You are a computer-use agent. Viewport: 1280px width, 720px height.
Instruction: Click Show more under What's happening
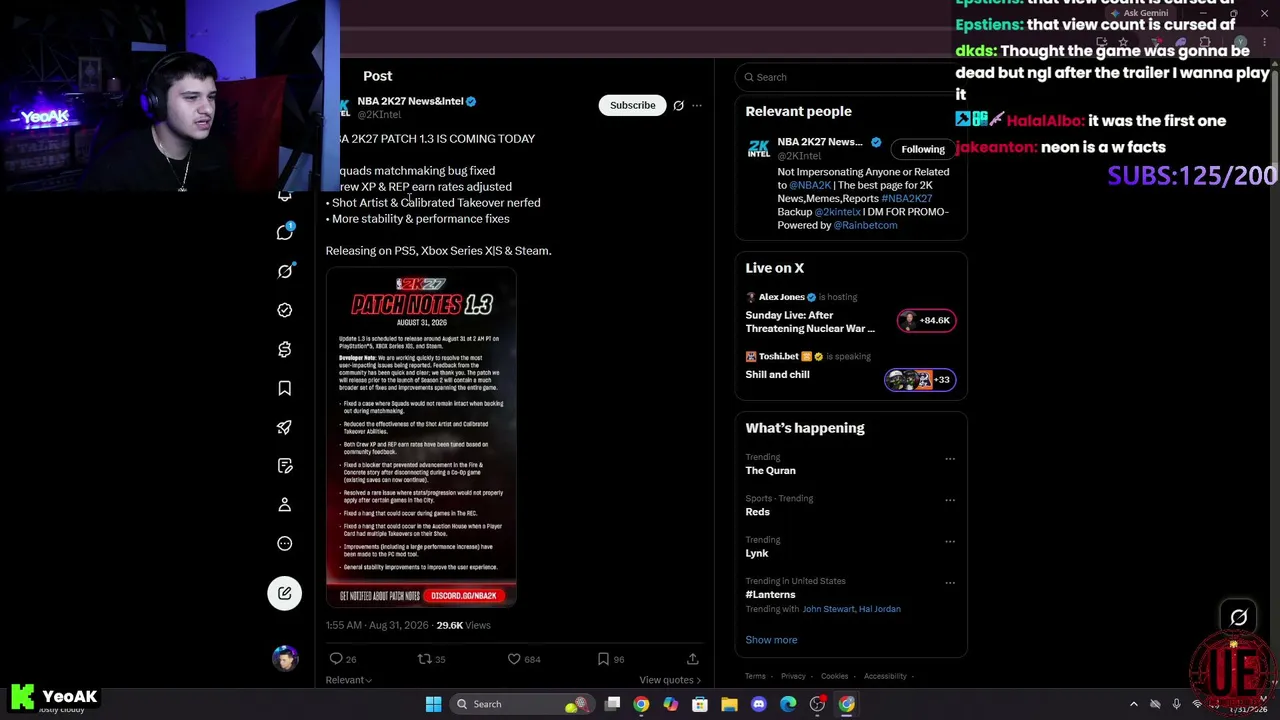coord(771,640)
